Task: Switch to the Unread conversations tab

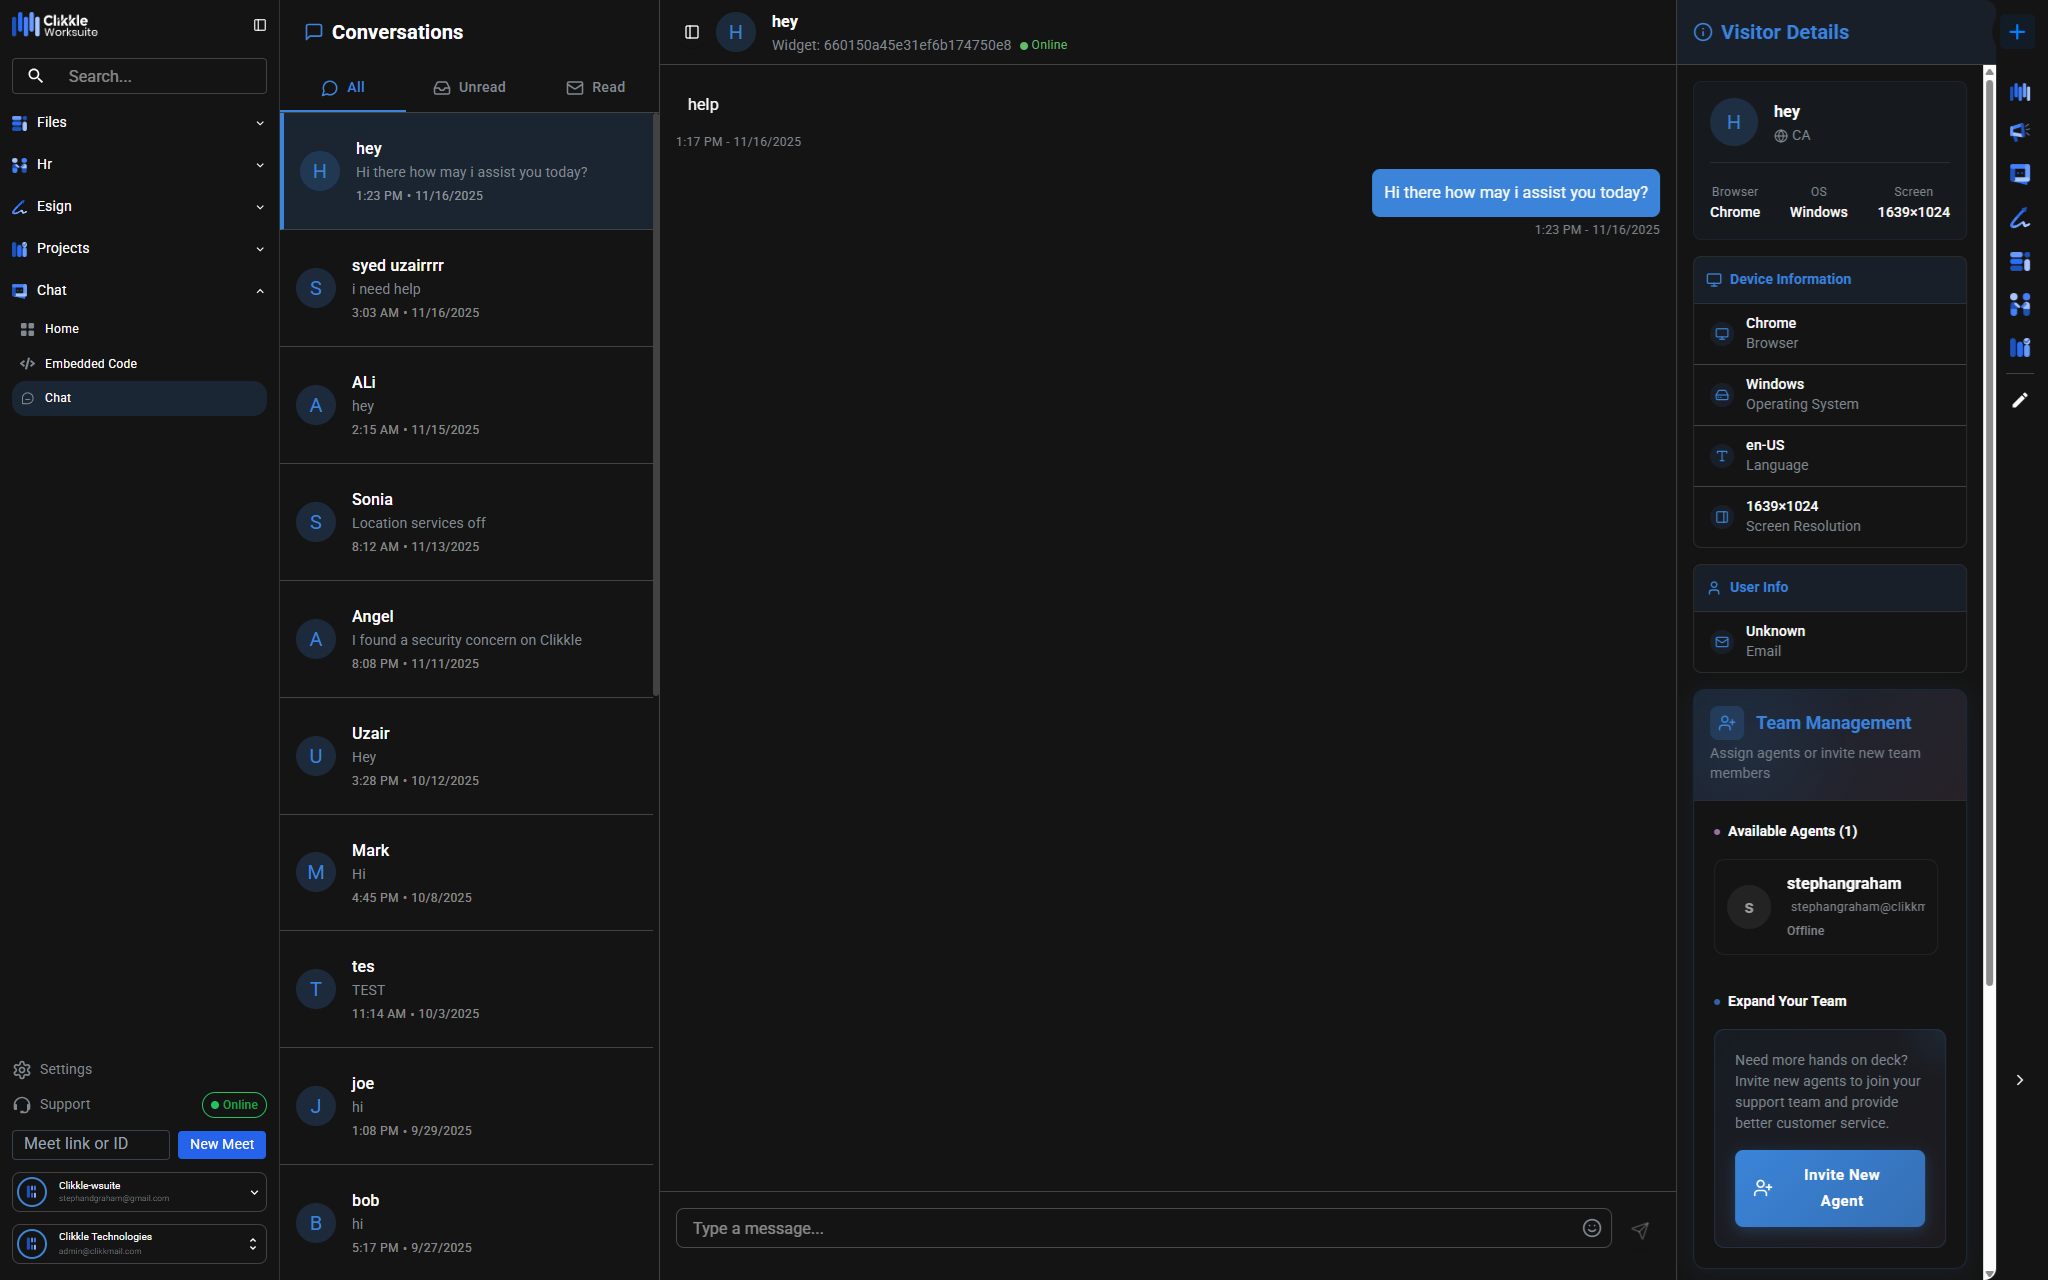Action: point(470,88)
